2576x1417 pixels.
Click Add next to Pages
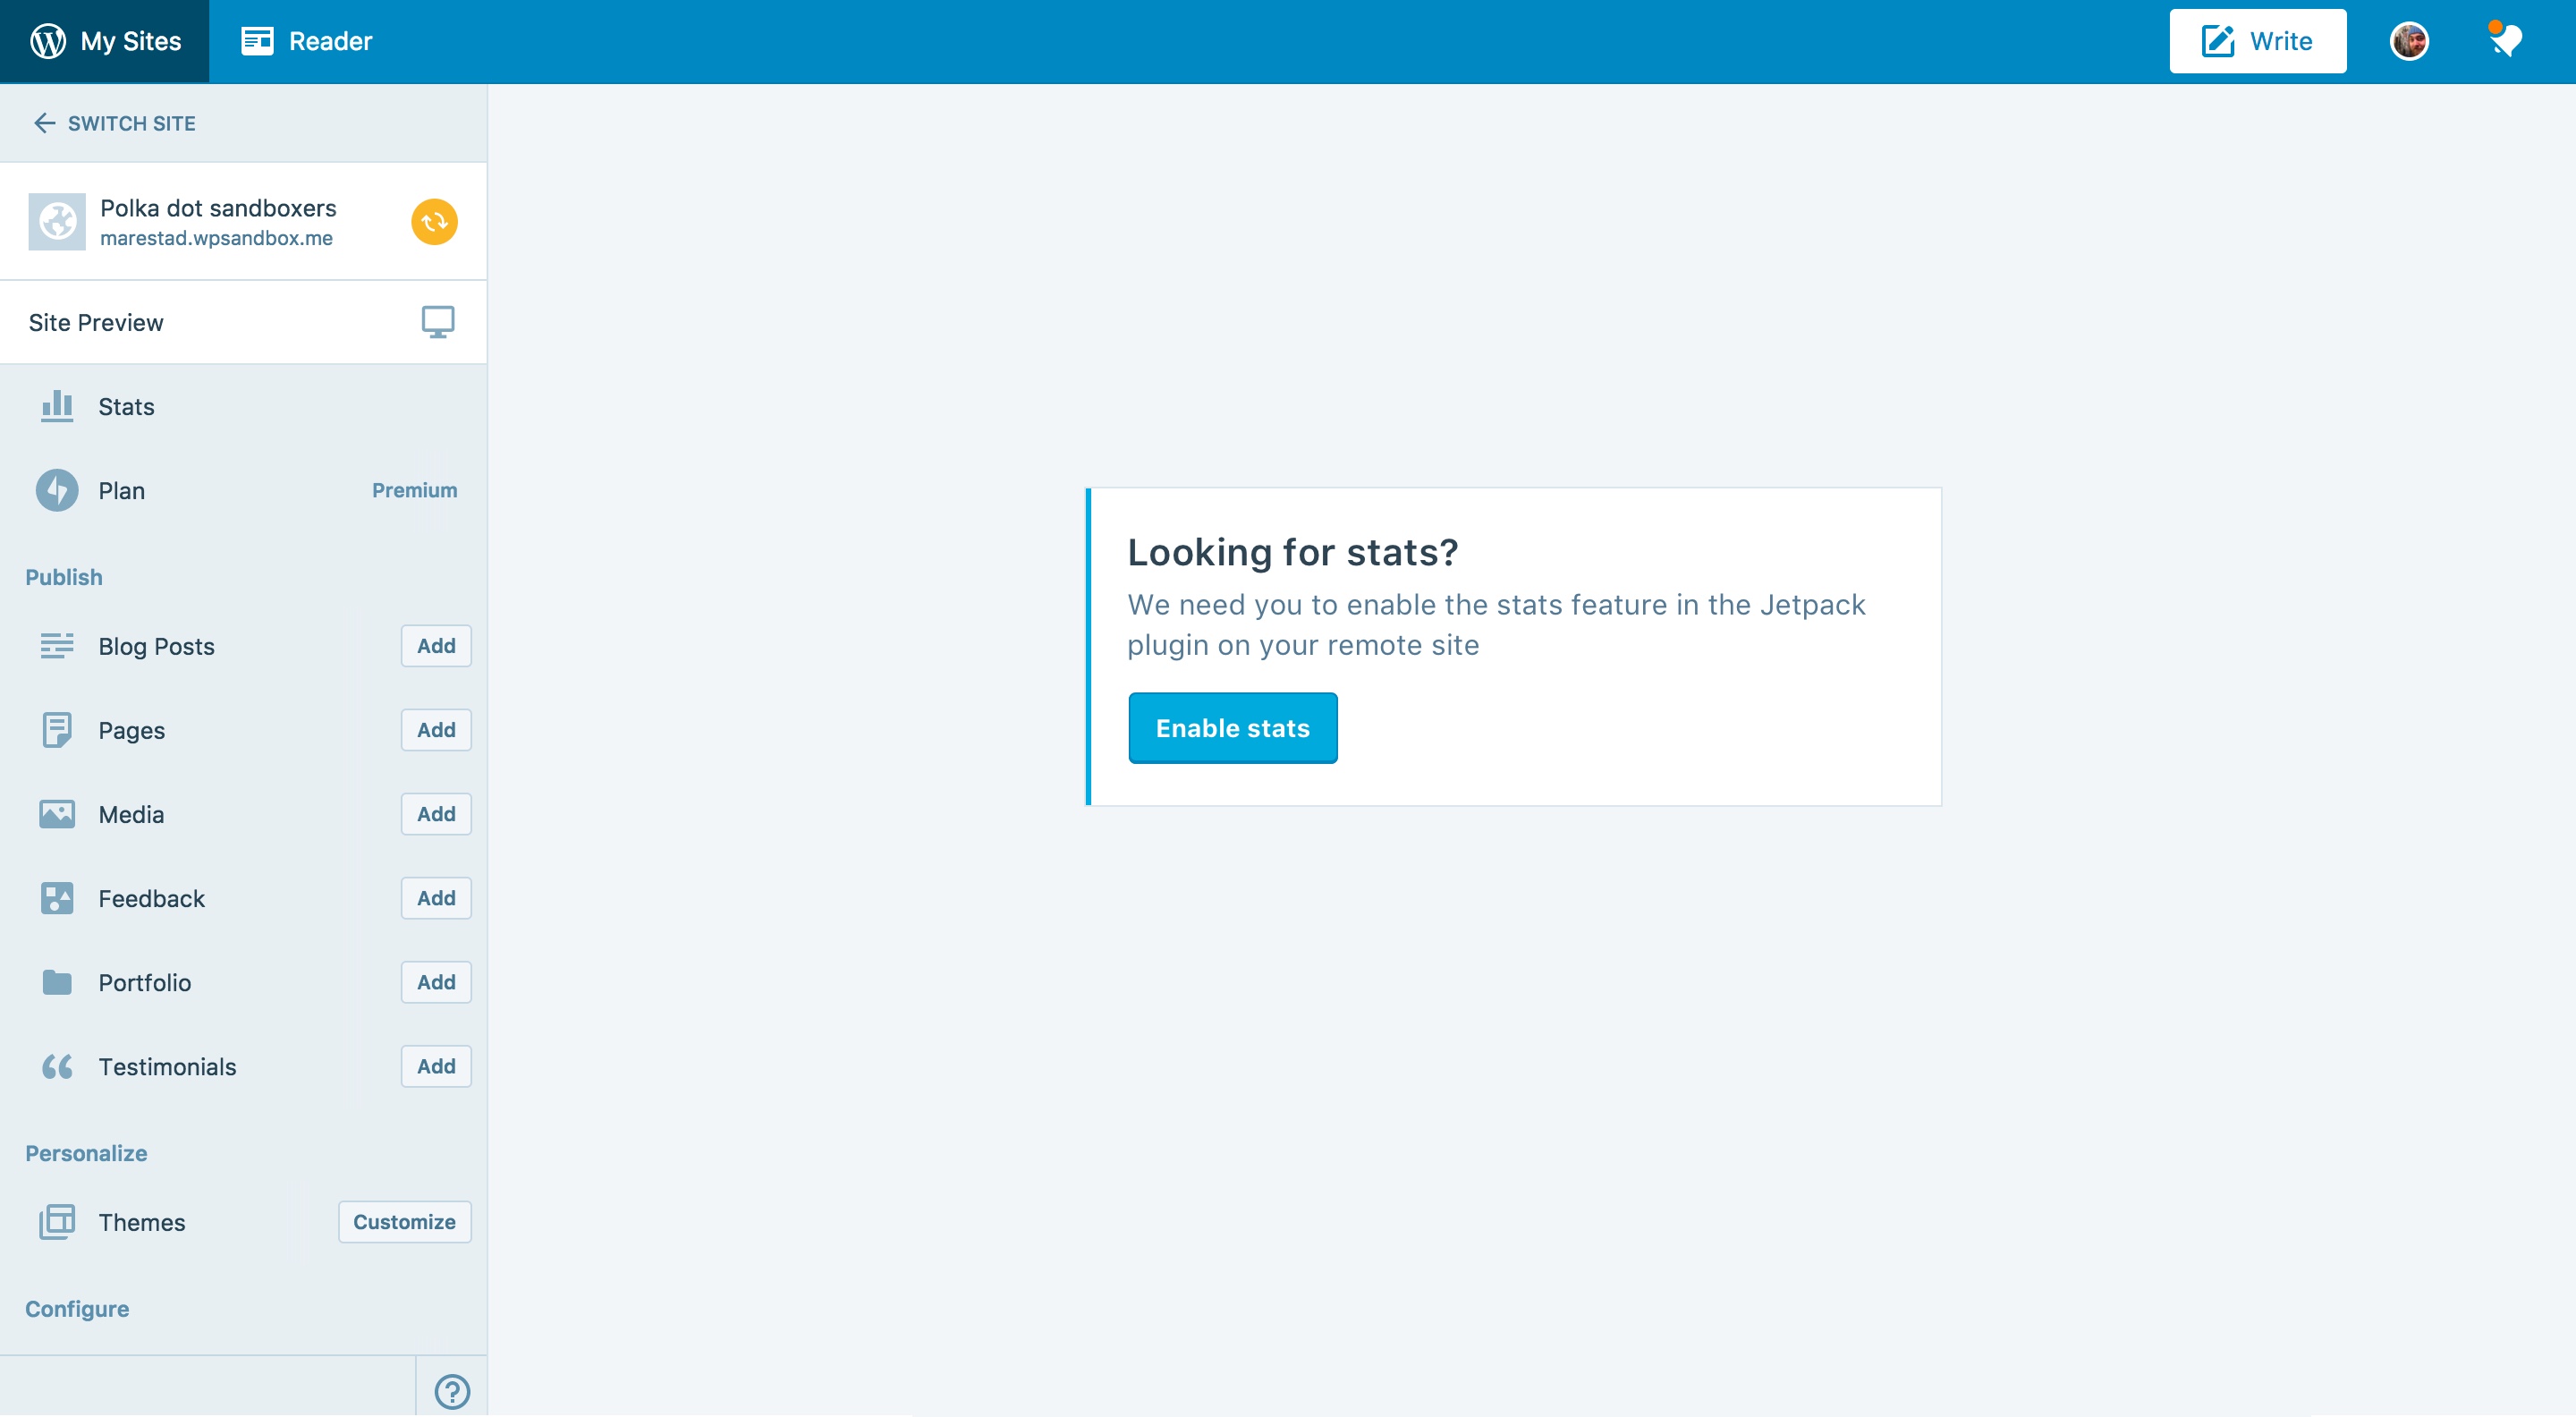(x=436, y=730)
